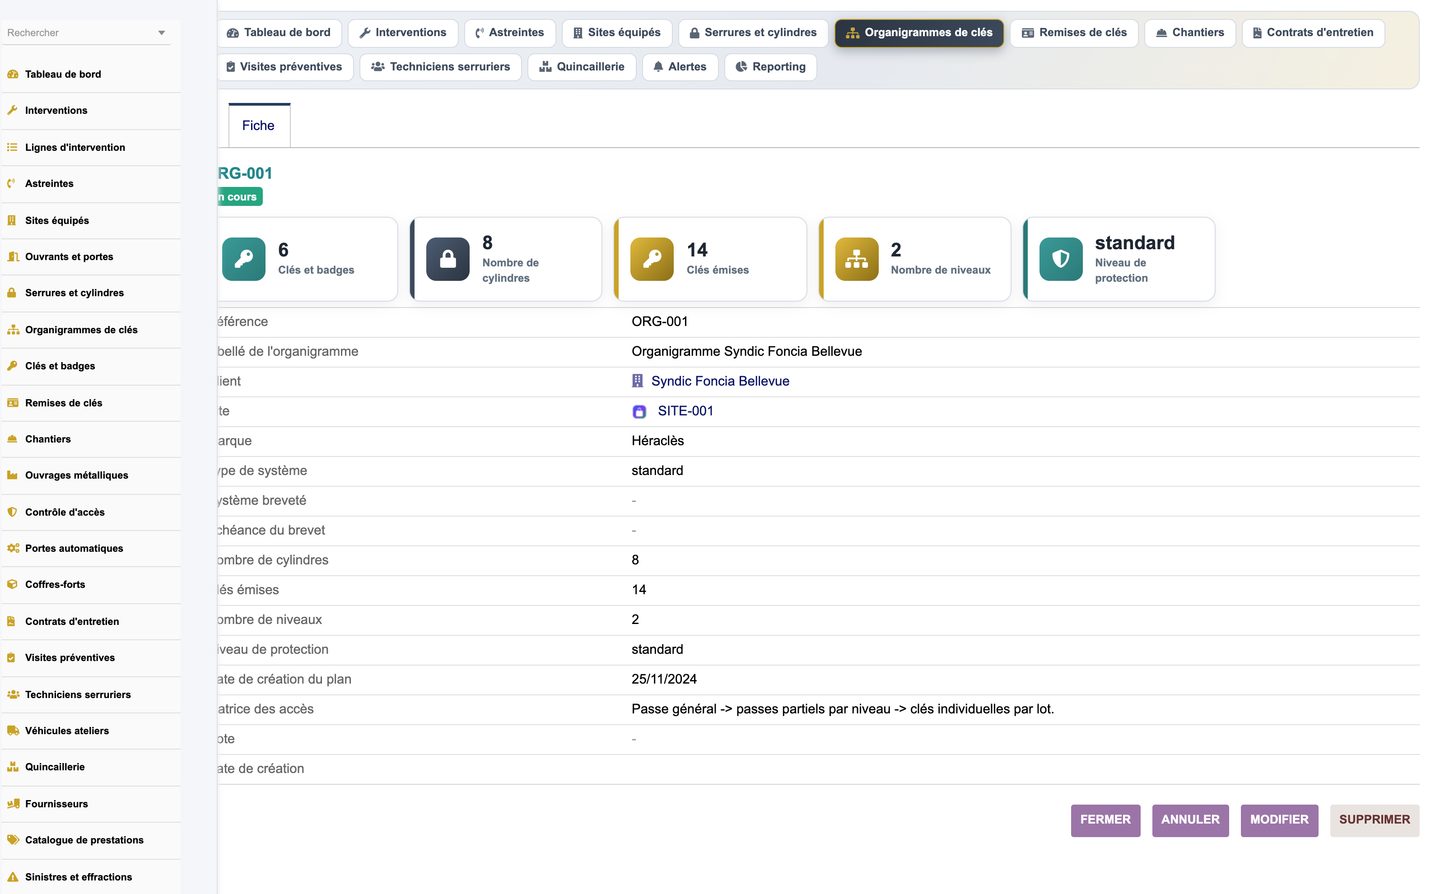Click the gold key icon on Clés émises card

652,259
